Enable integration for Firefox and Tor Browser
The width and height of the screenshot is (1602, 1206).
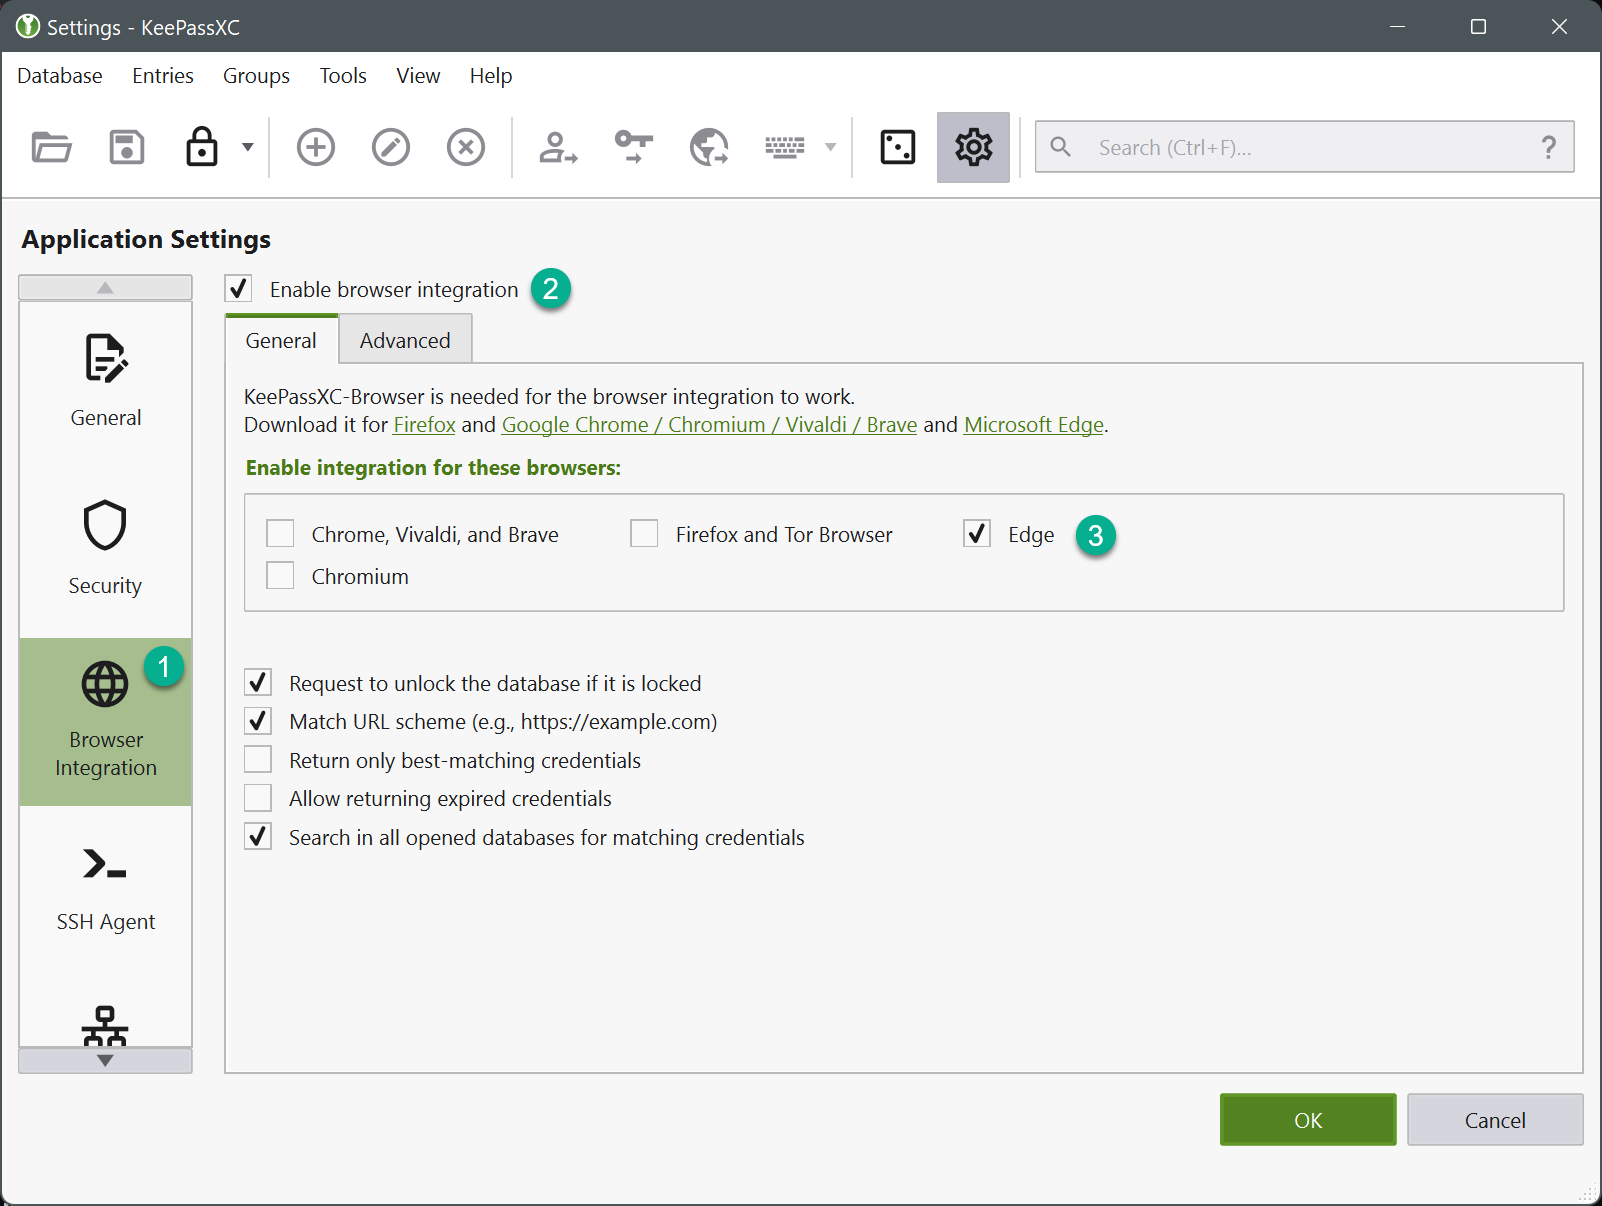point(645,534)
